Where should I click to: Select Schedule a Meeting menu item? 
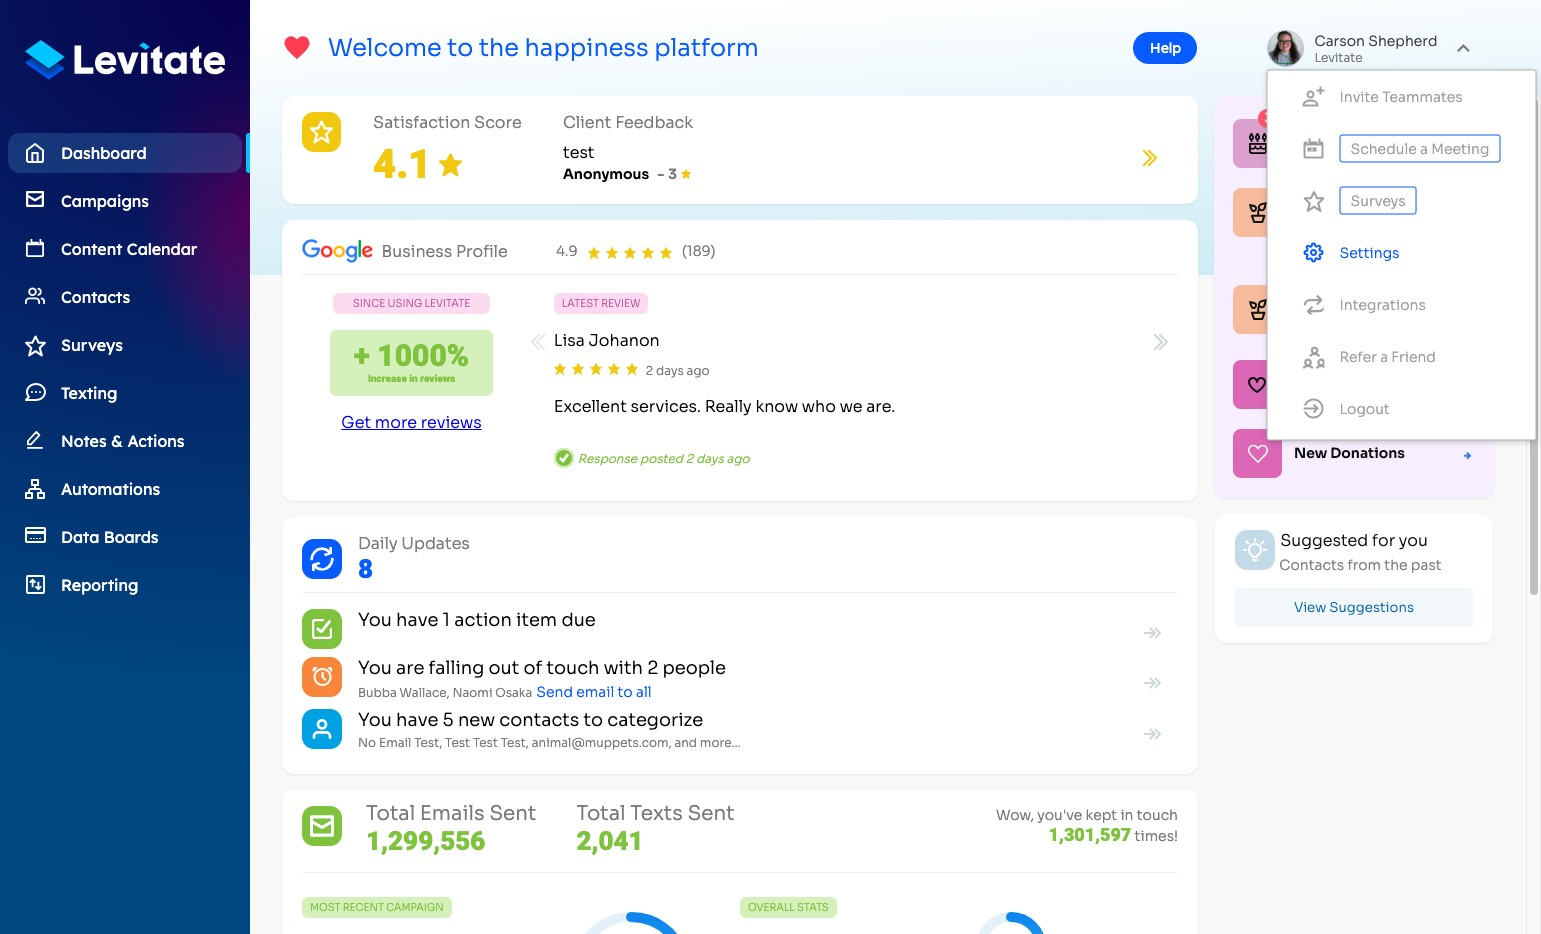(1419, 149)
